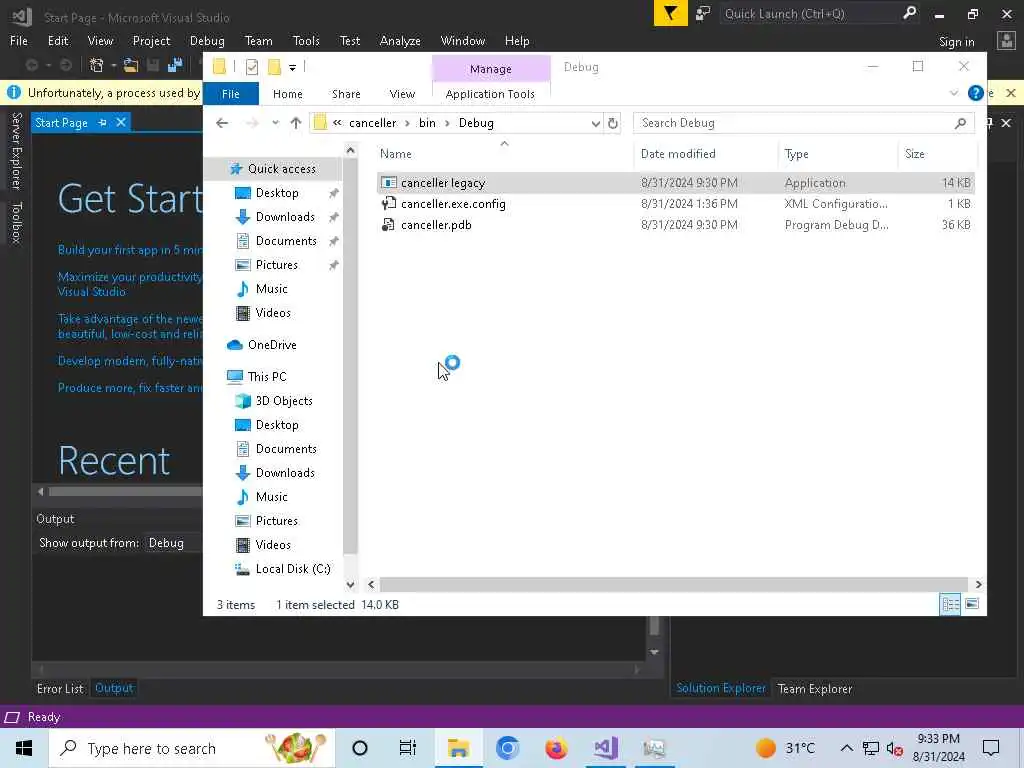This screenshot has width=1024, height=768.
Task: Open the Server Explorer side tab
Action: [16, 151]
